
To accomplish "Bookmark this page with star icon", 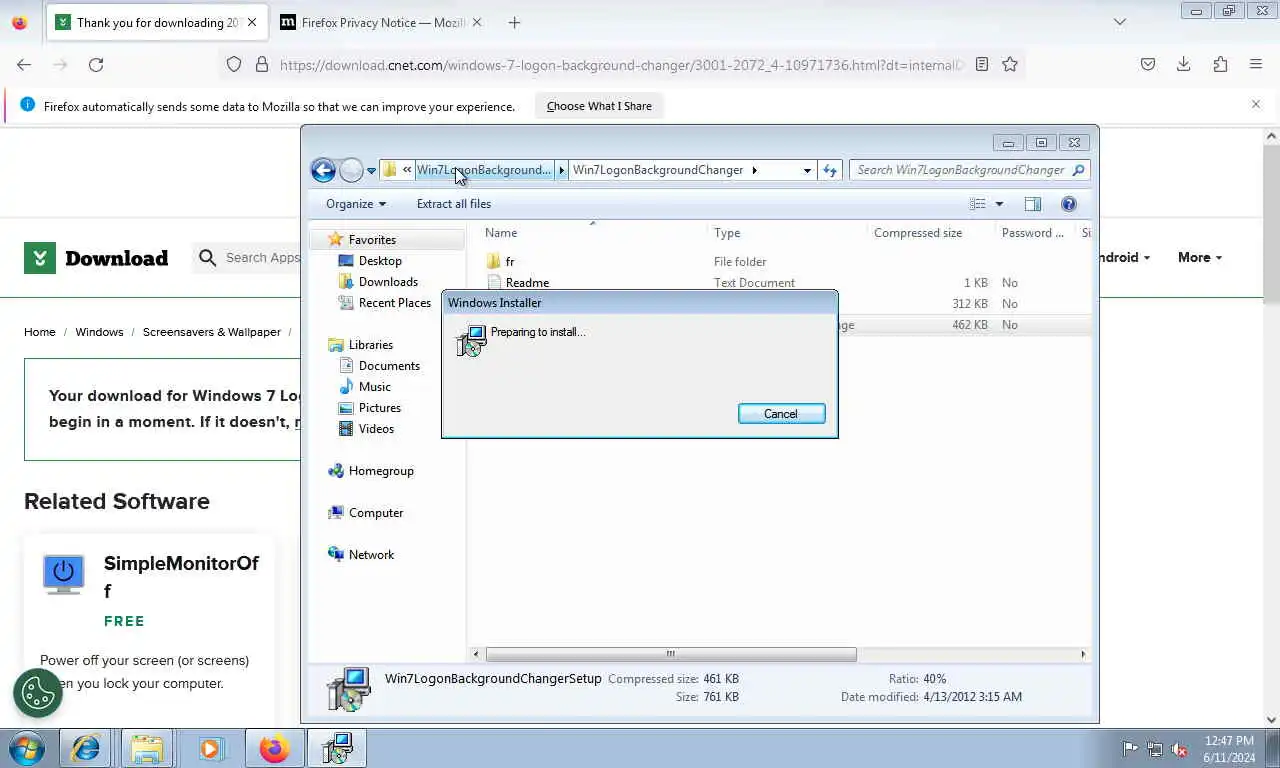I will click(x=1010, y=64).
